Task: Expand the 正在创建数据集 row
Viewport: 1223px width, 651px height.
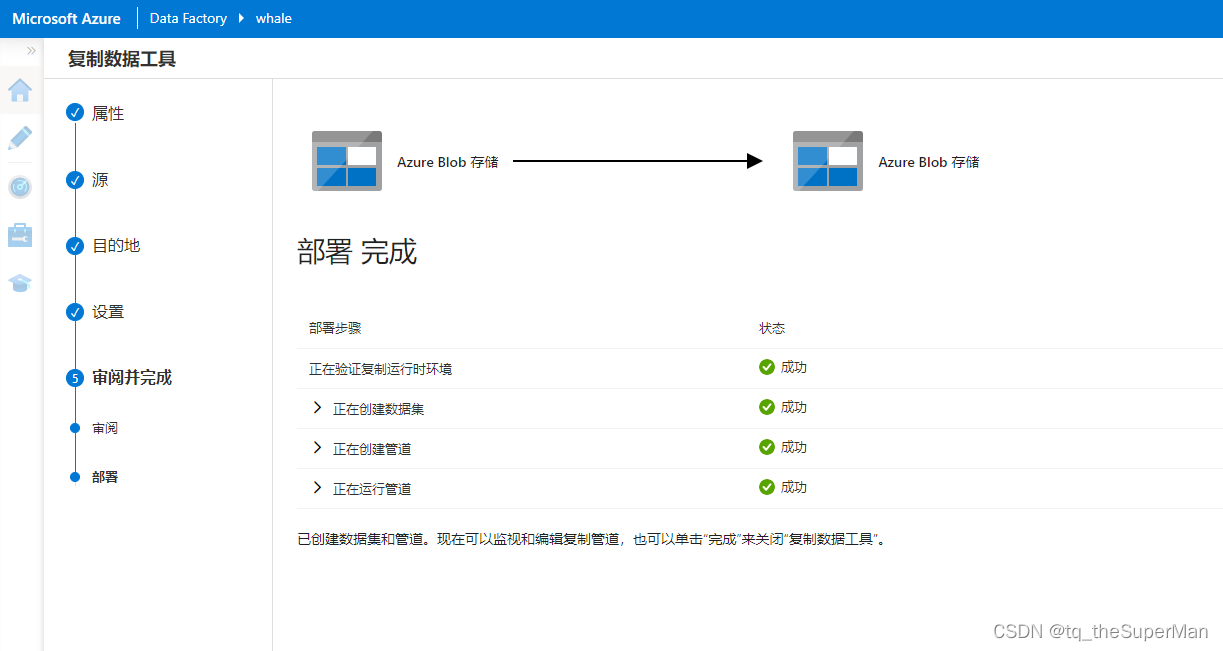Action: (x=318, y=408)
